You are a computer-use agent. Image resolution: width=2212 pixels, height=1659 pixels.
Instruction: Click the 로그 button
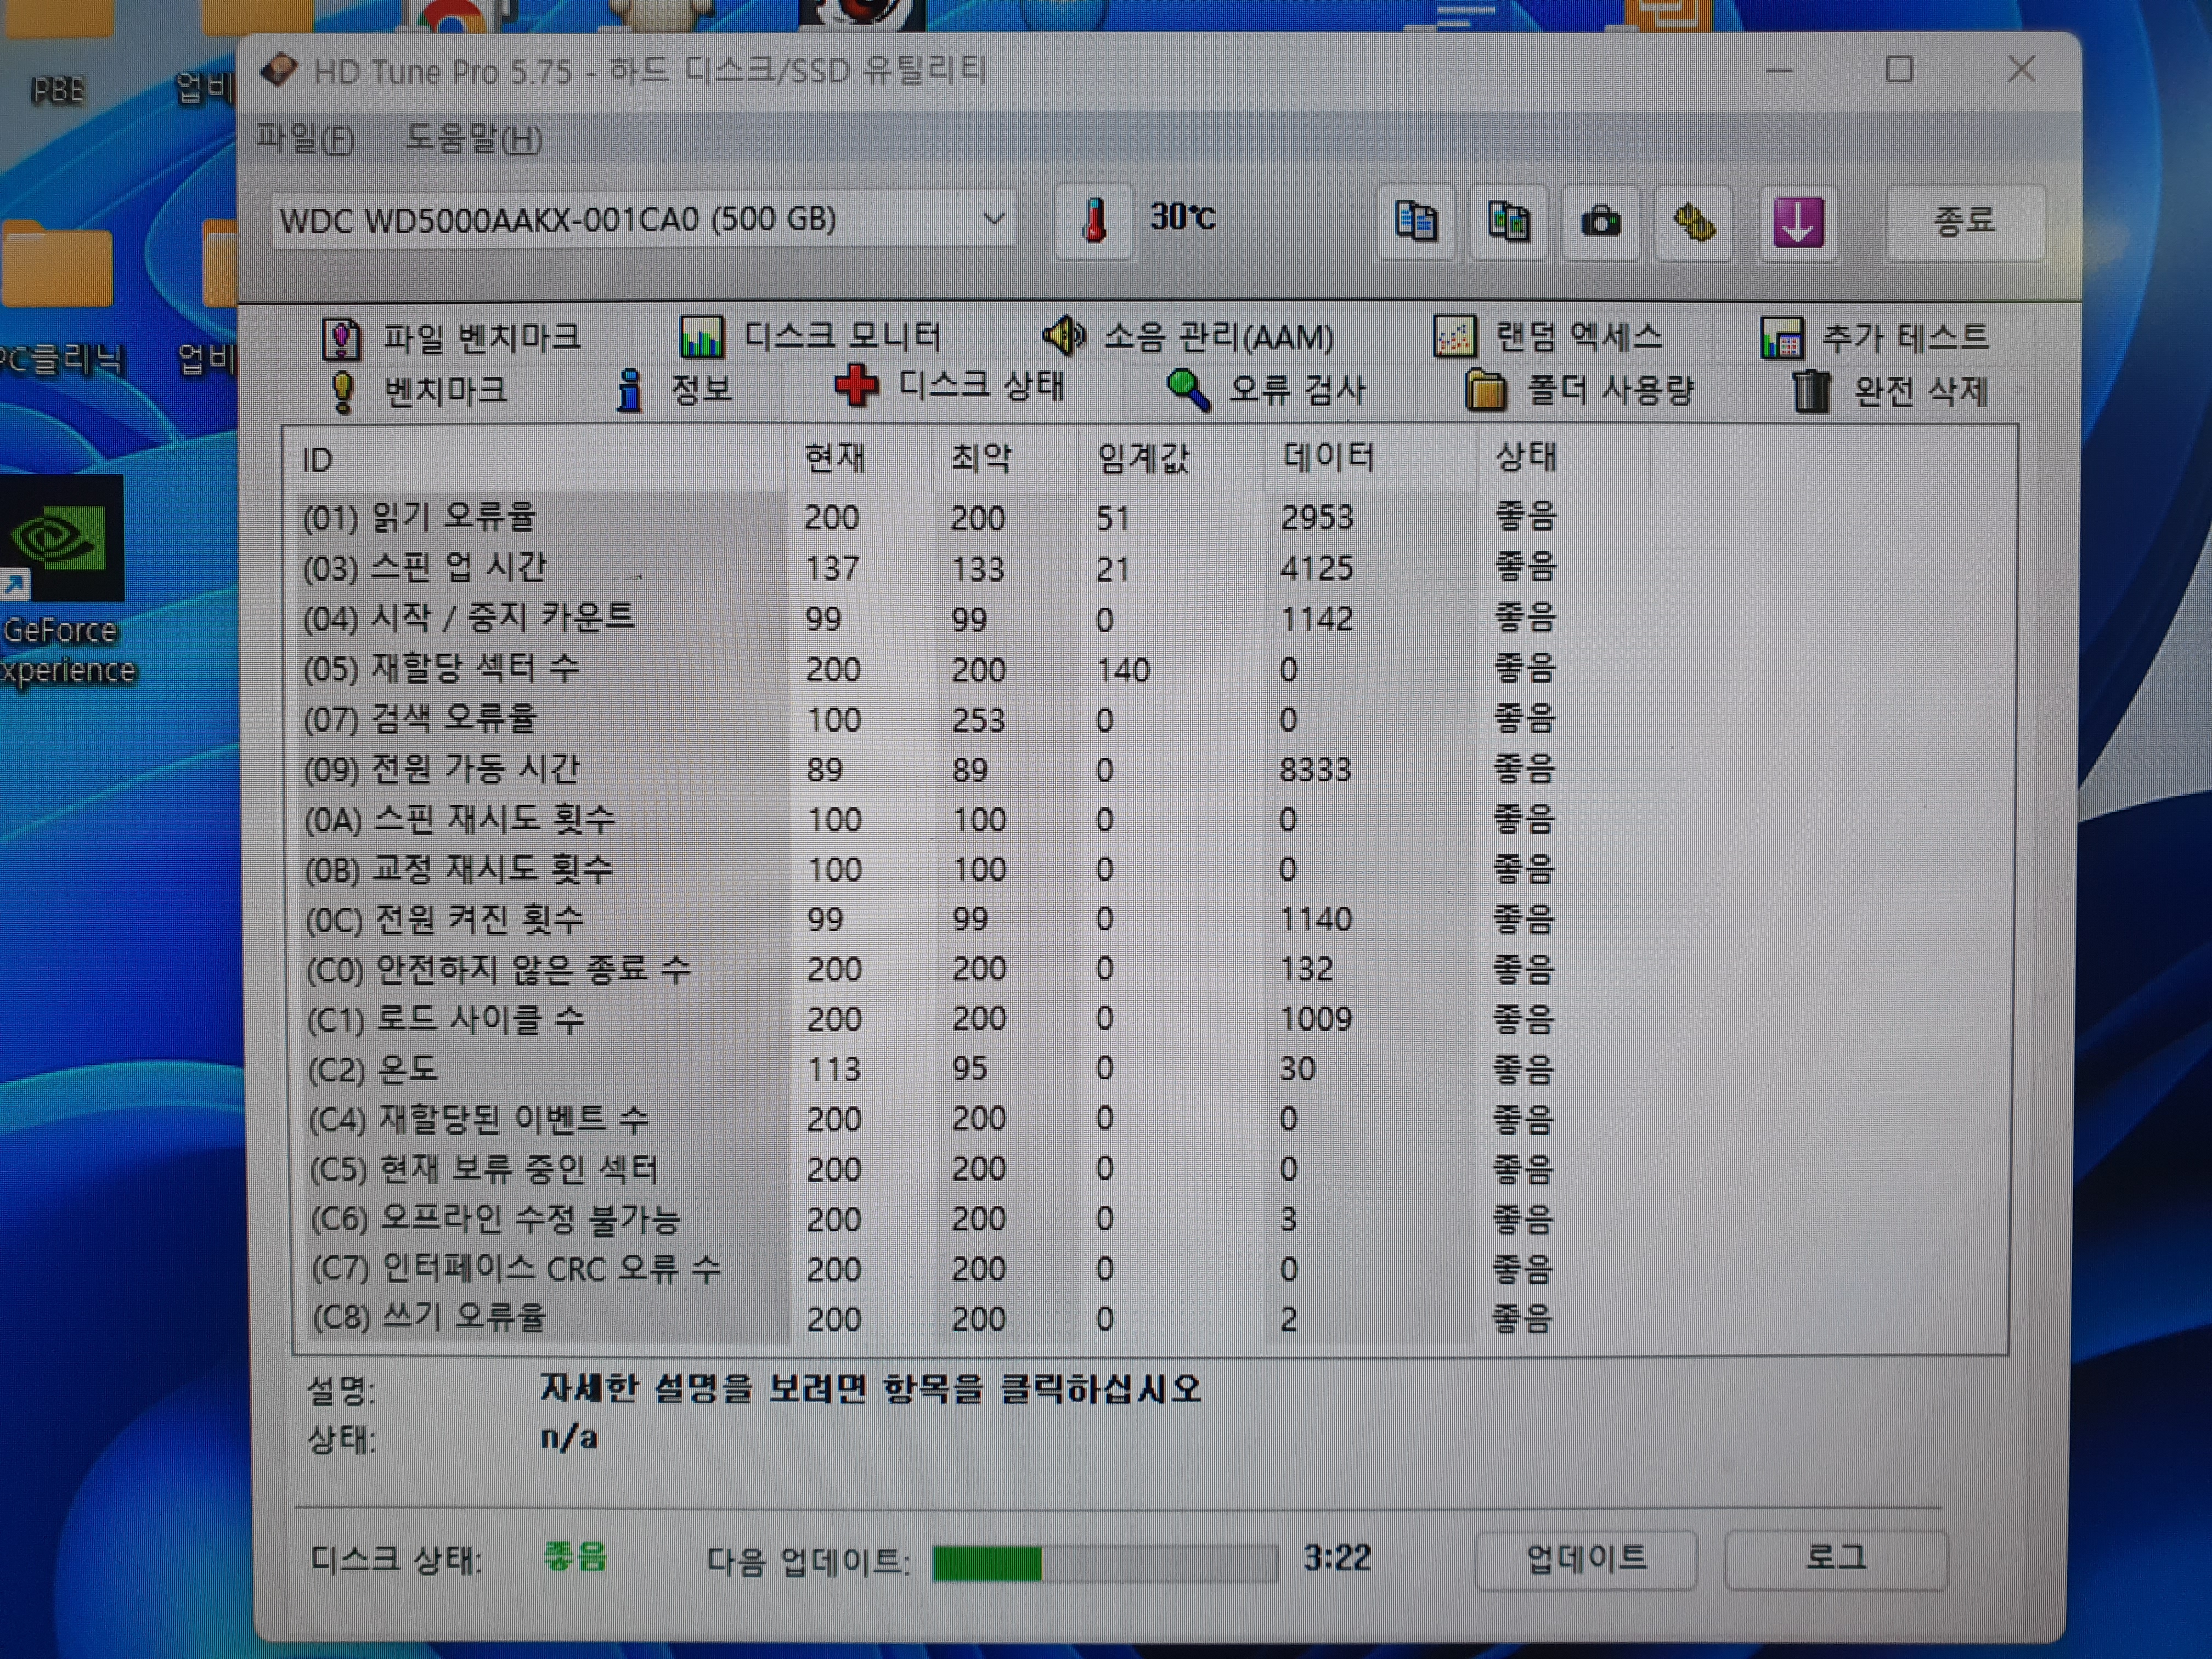tap(1836, 1559)
